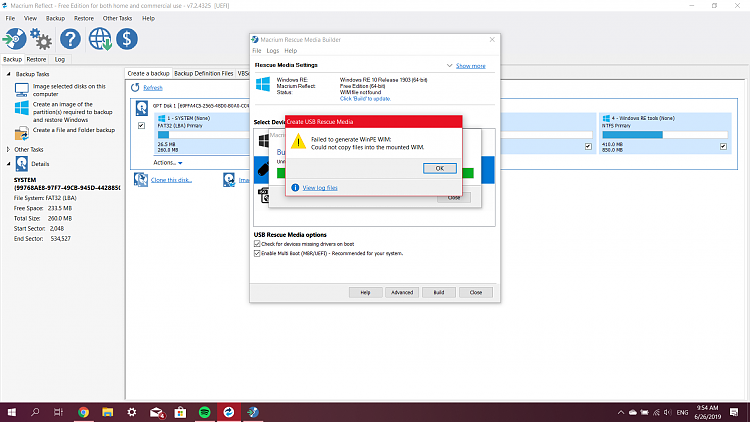The width and height of the screenshot is (750, 422).
Task: Toggle checkbox for SYSTEM partition 1
Action: click(141, 126)
